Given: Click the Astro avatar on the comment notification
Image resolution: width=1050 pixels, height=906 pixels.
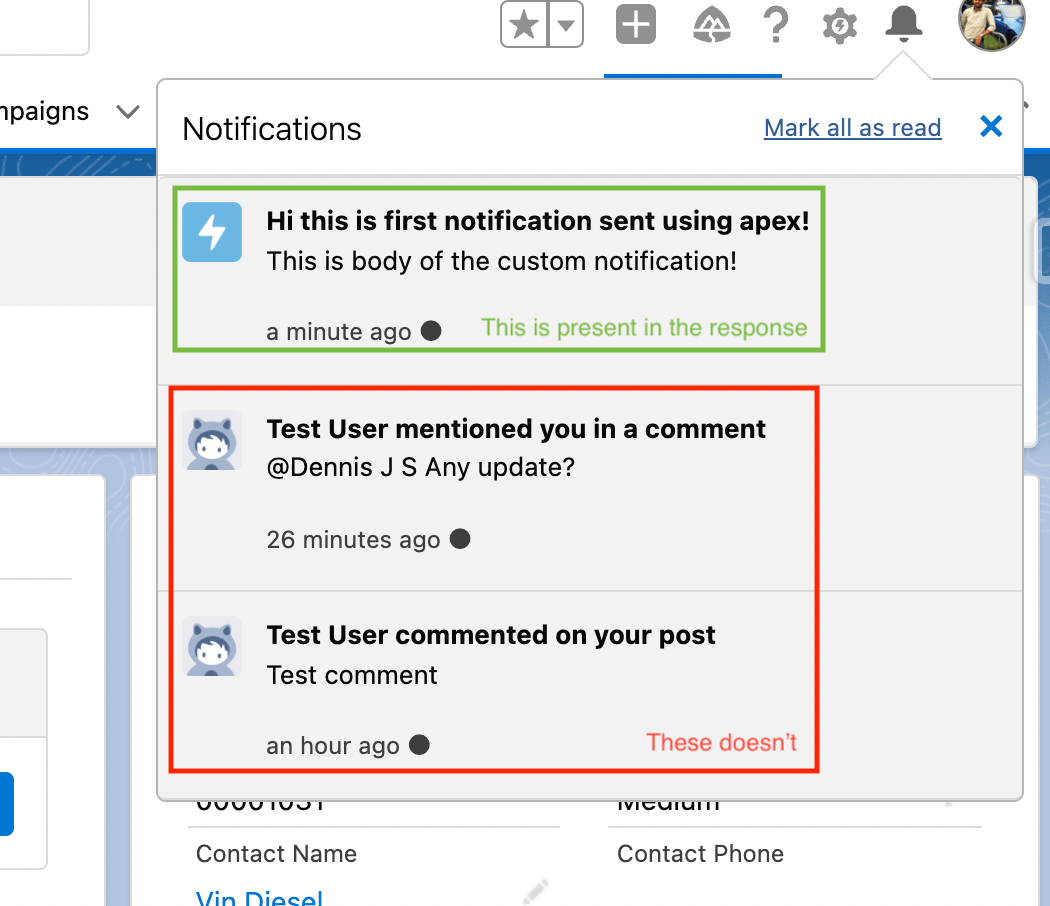Looking at the screenshot, I should point(212,646).
